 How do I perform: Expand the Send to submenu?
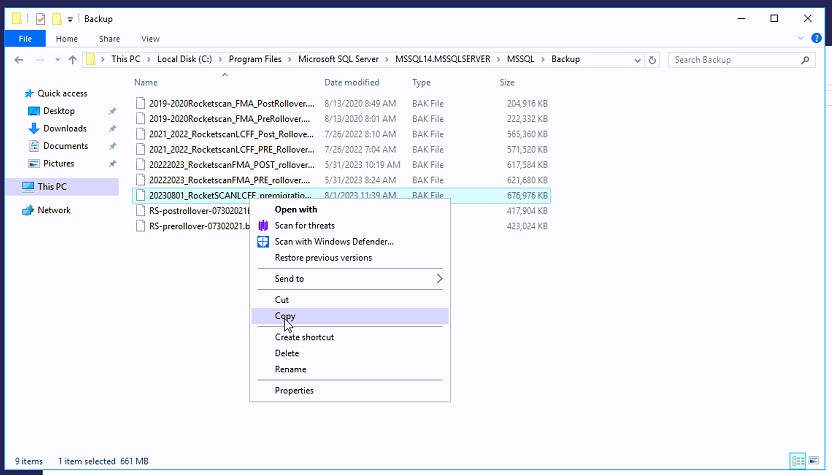pyautogui.click(x=350, y=279)
